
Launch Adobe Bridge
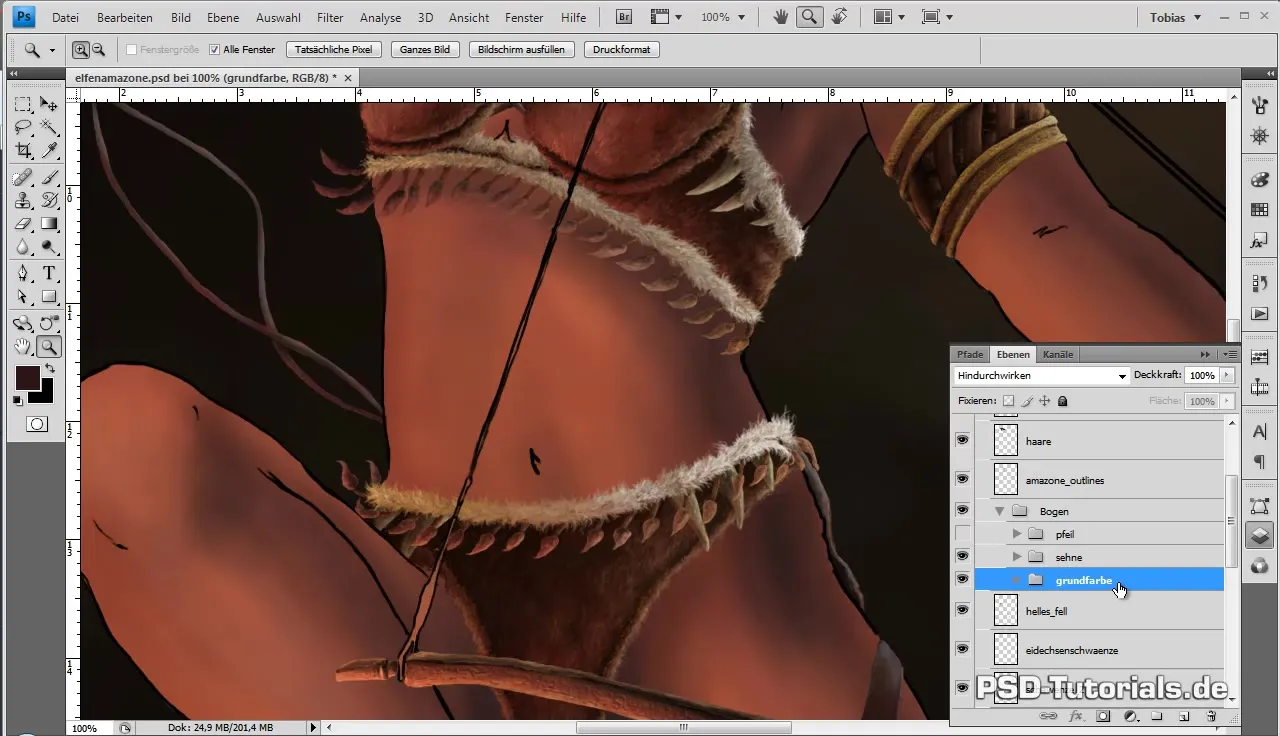click(x=624, y=17)
